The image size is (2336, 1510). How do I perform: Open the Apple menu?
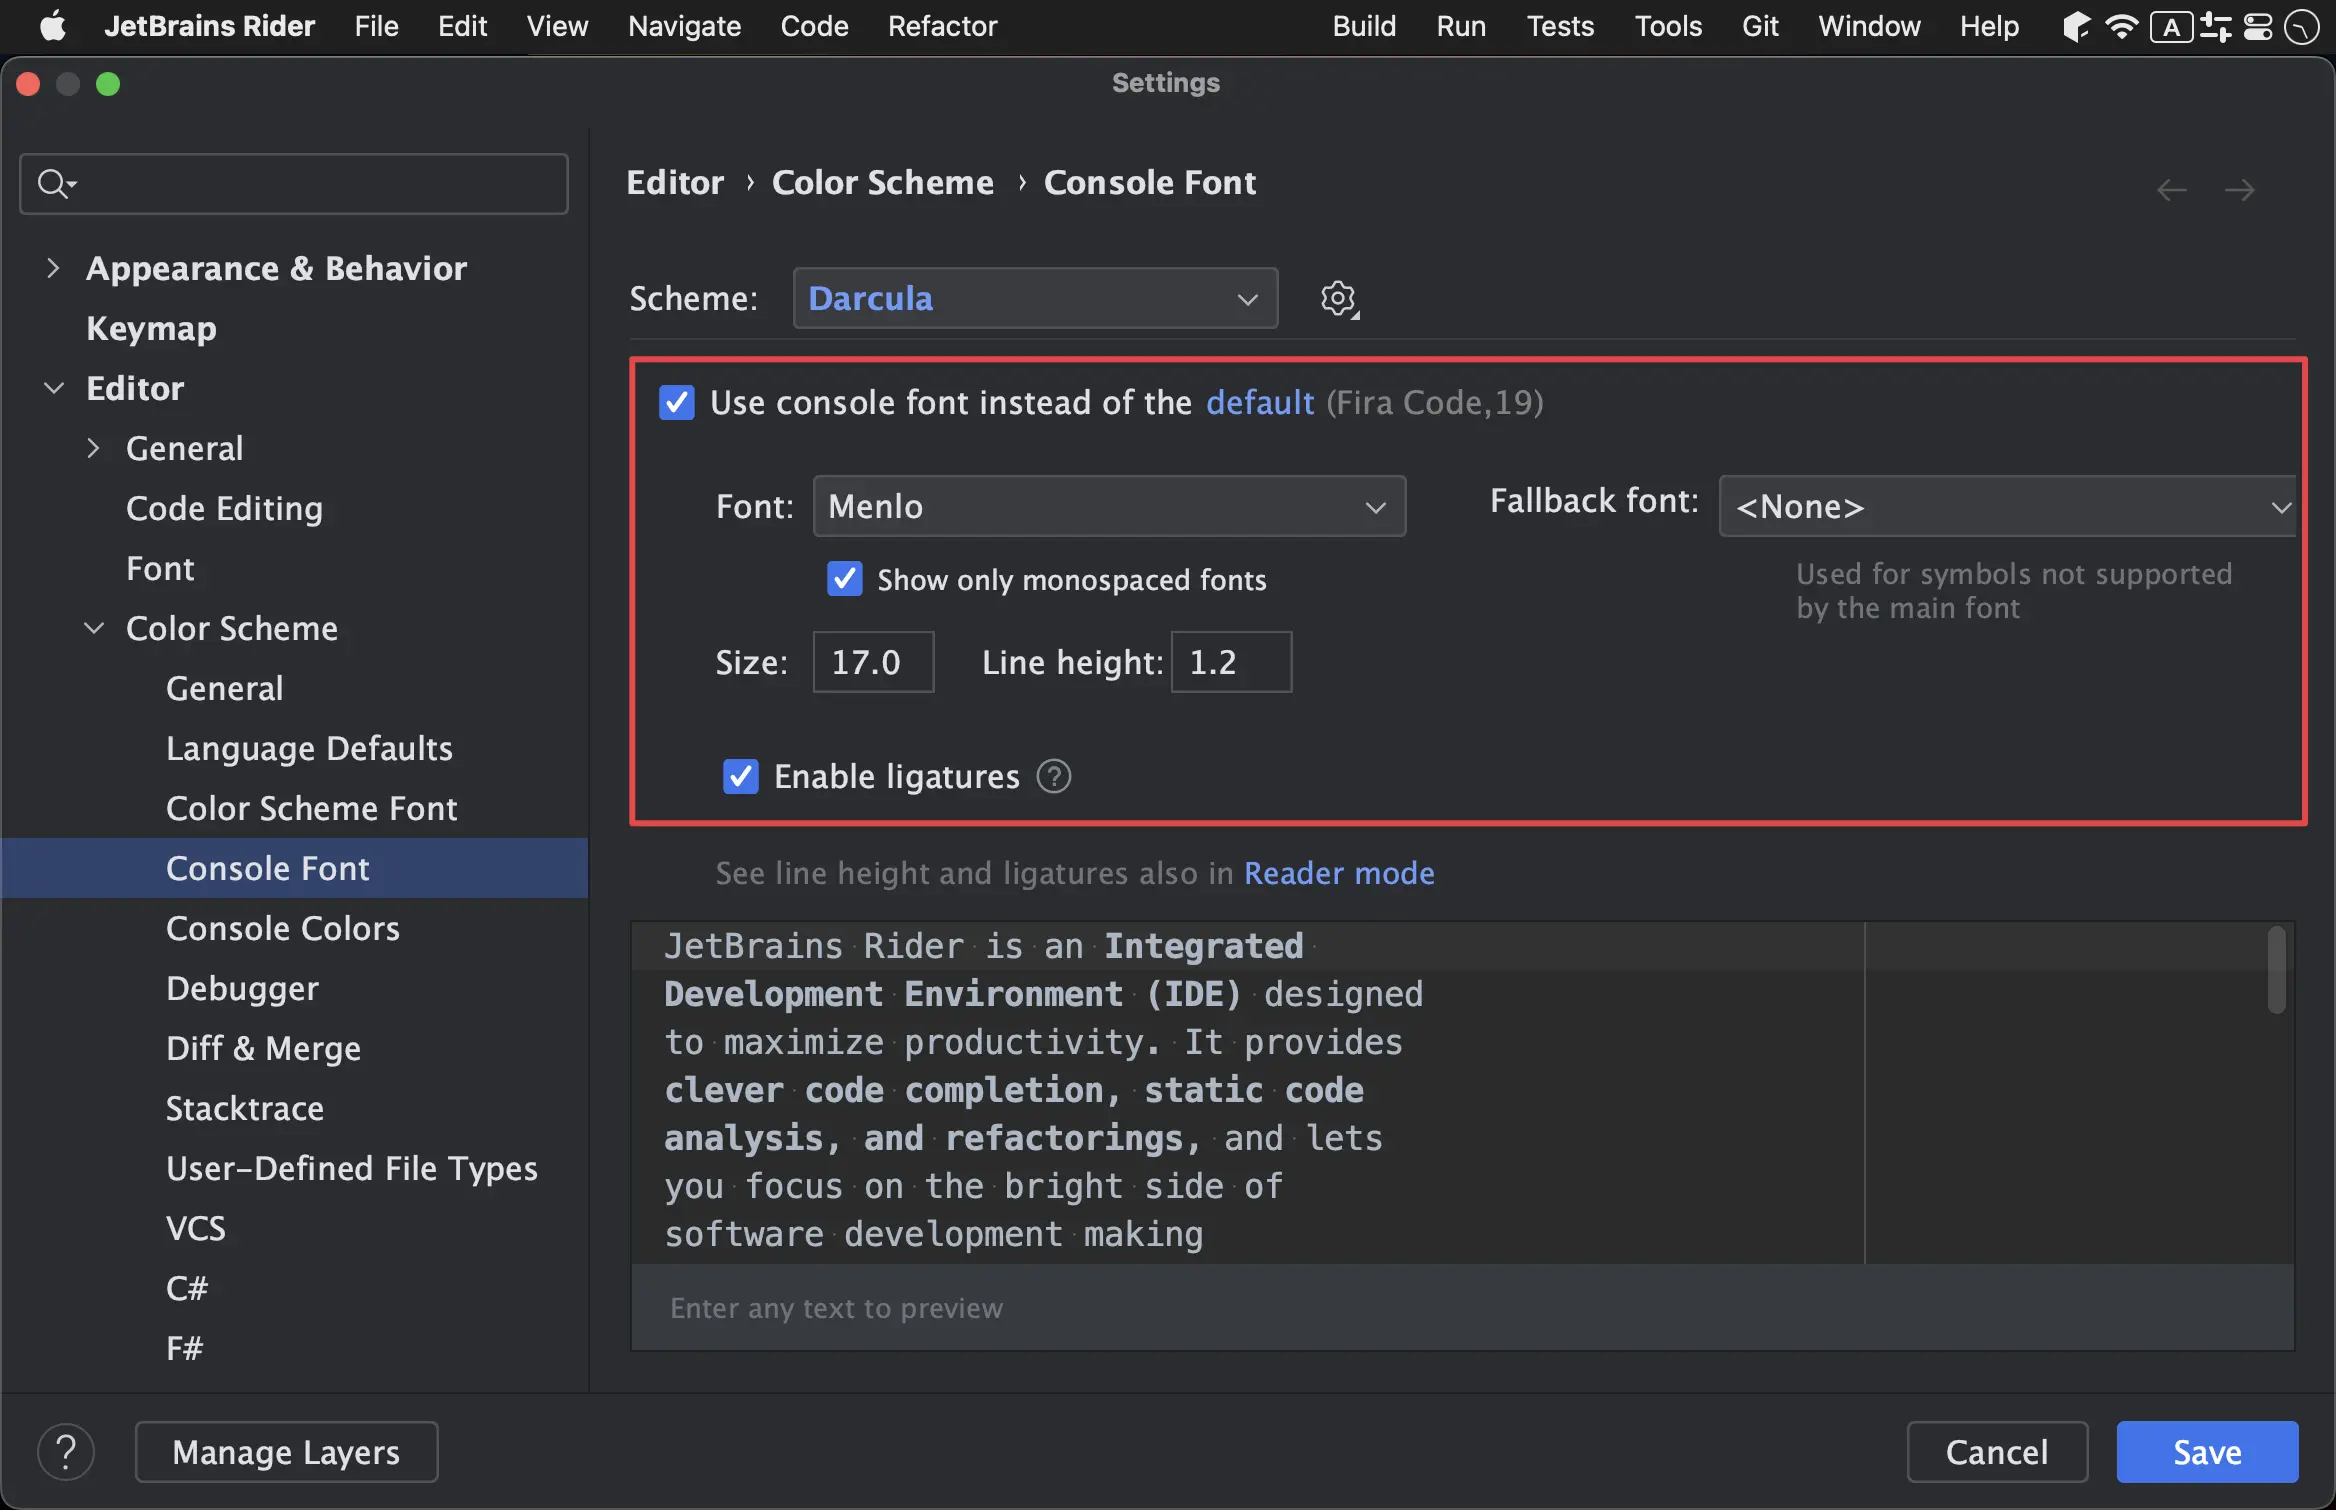(52, 26)
